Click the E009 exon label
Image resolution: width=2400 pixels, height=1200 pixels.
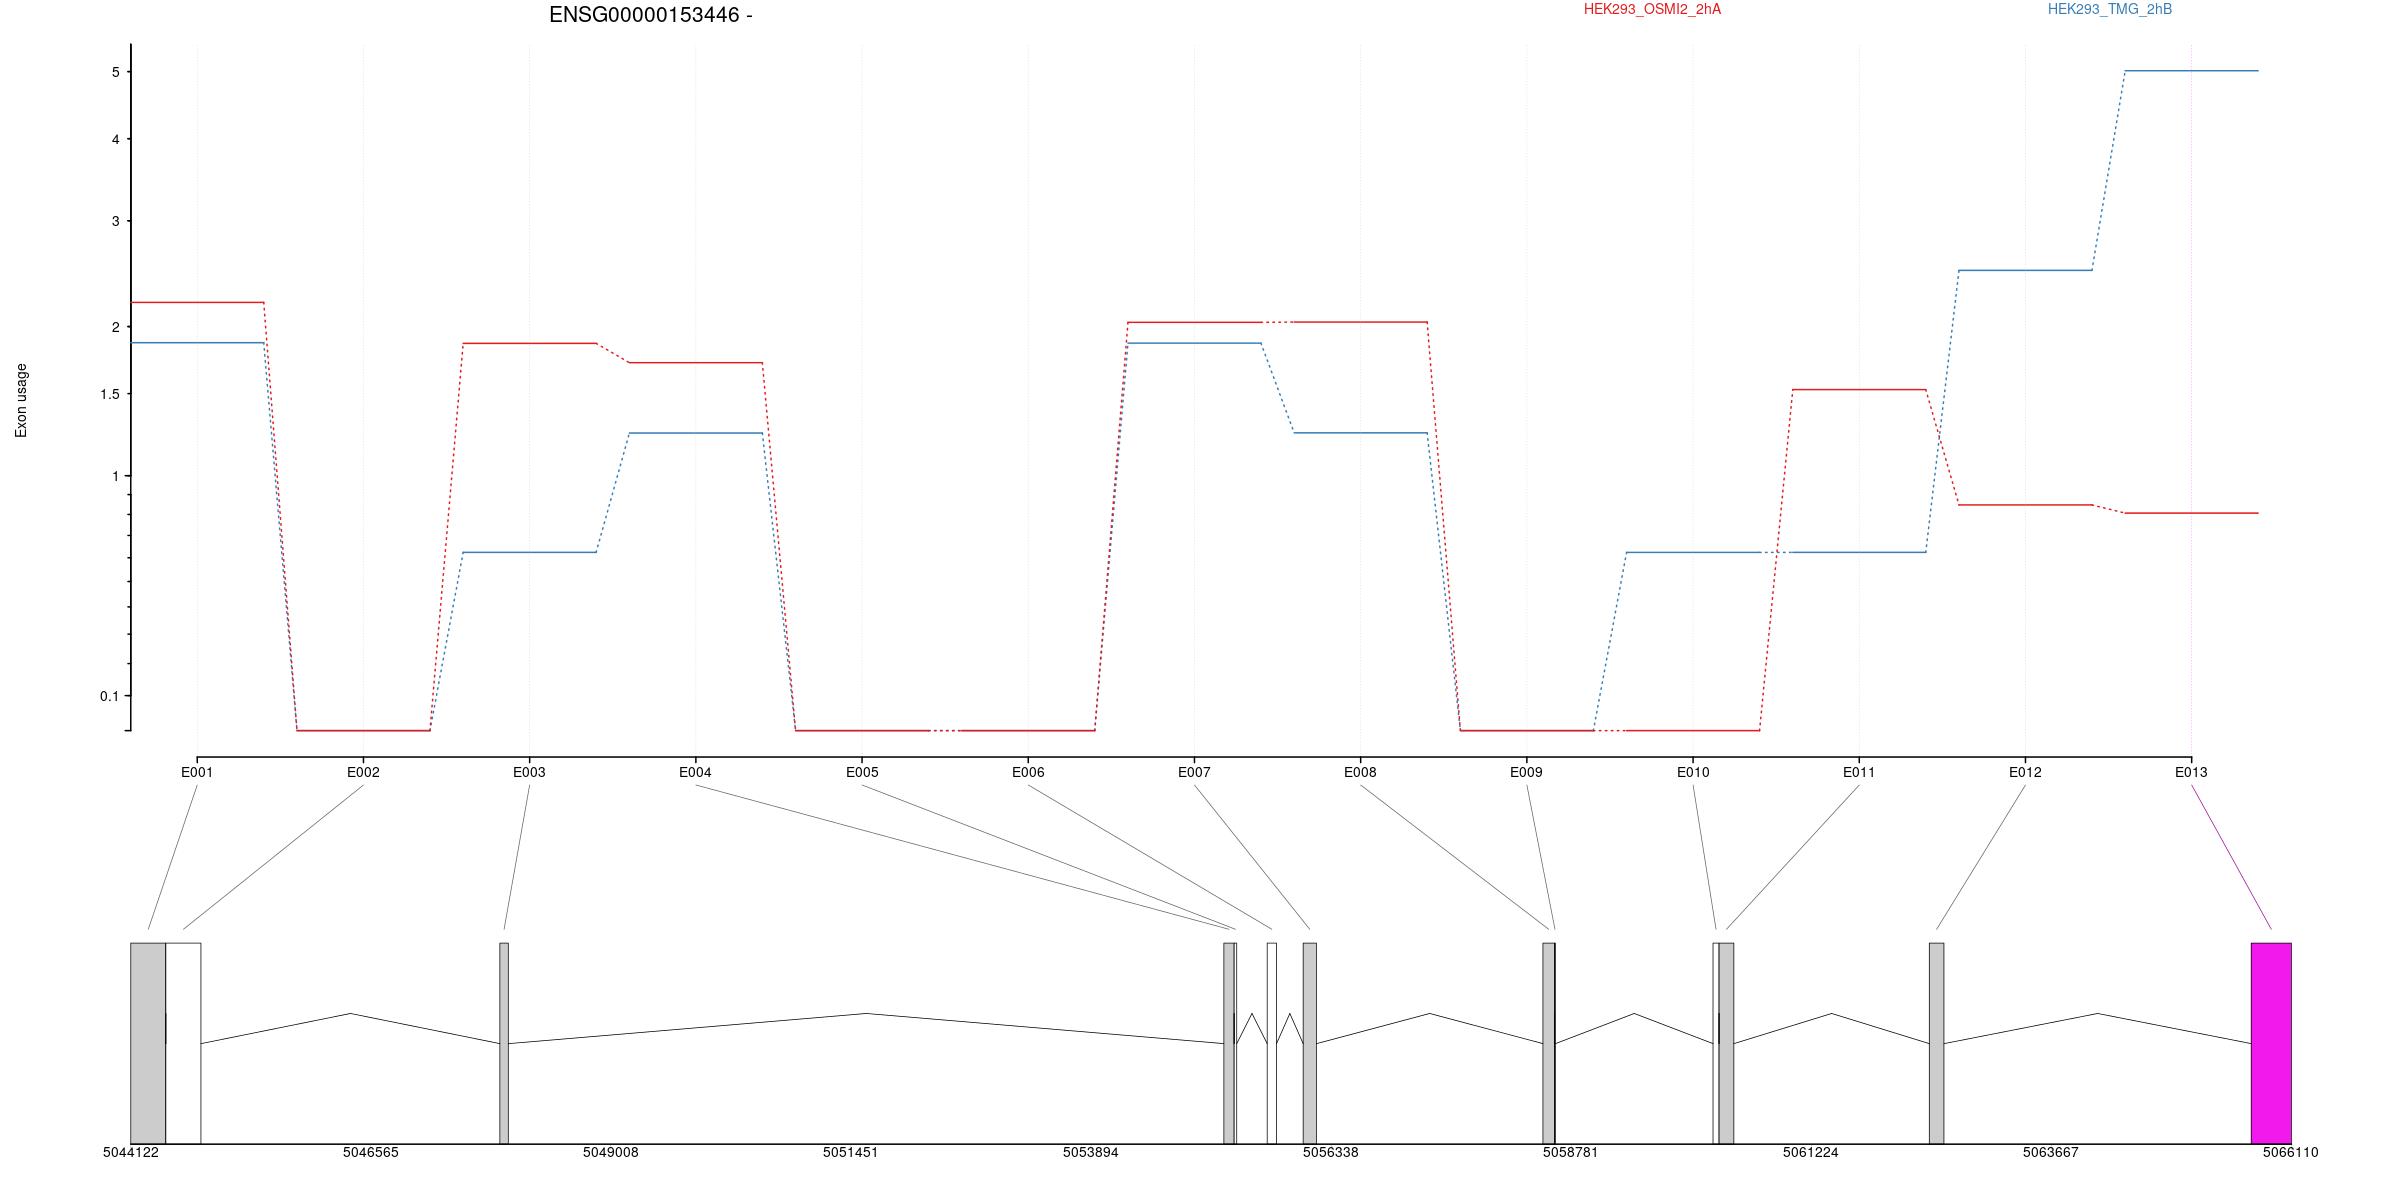pos(1526,772)
